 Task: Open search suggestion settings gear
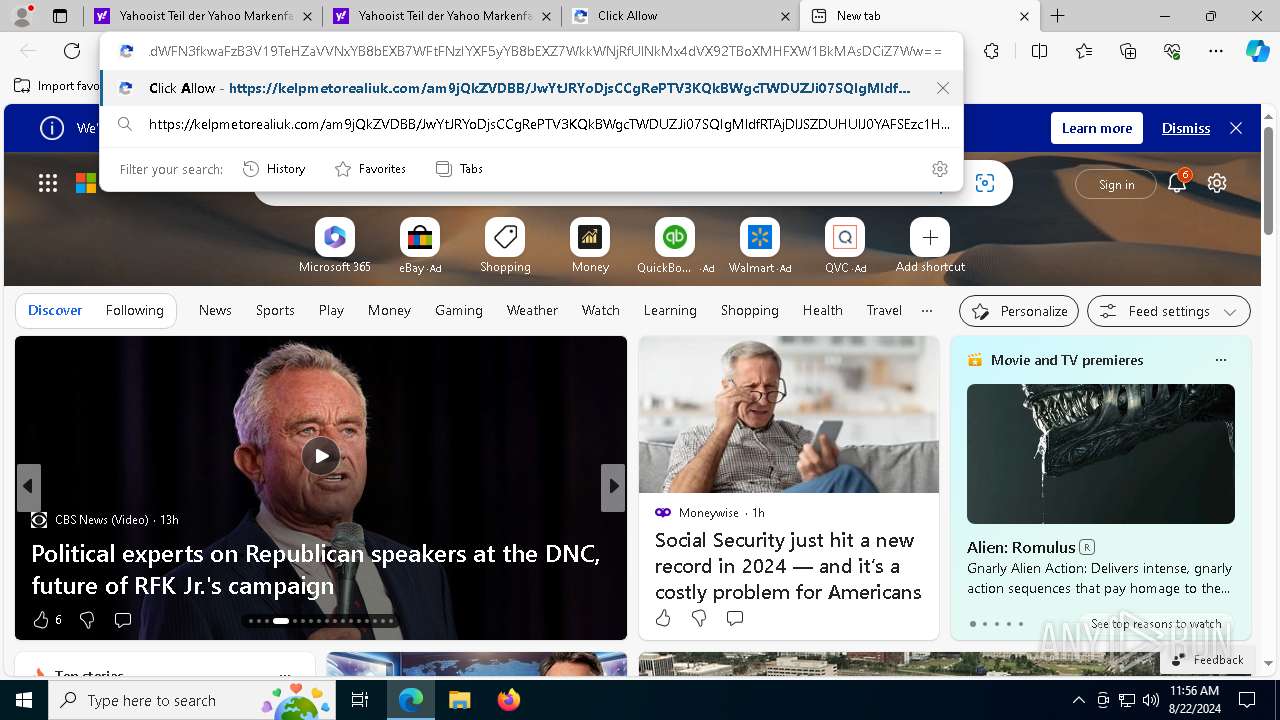(x=940, y=169)
